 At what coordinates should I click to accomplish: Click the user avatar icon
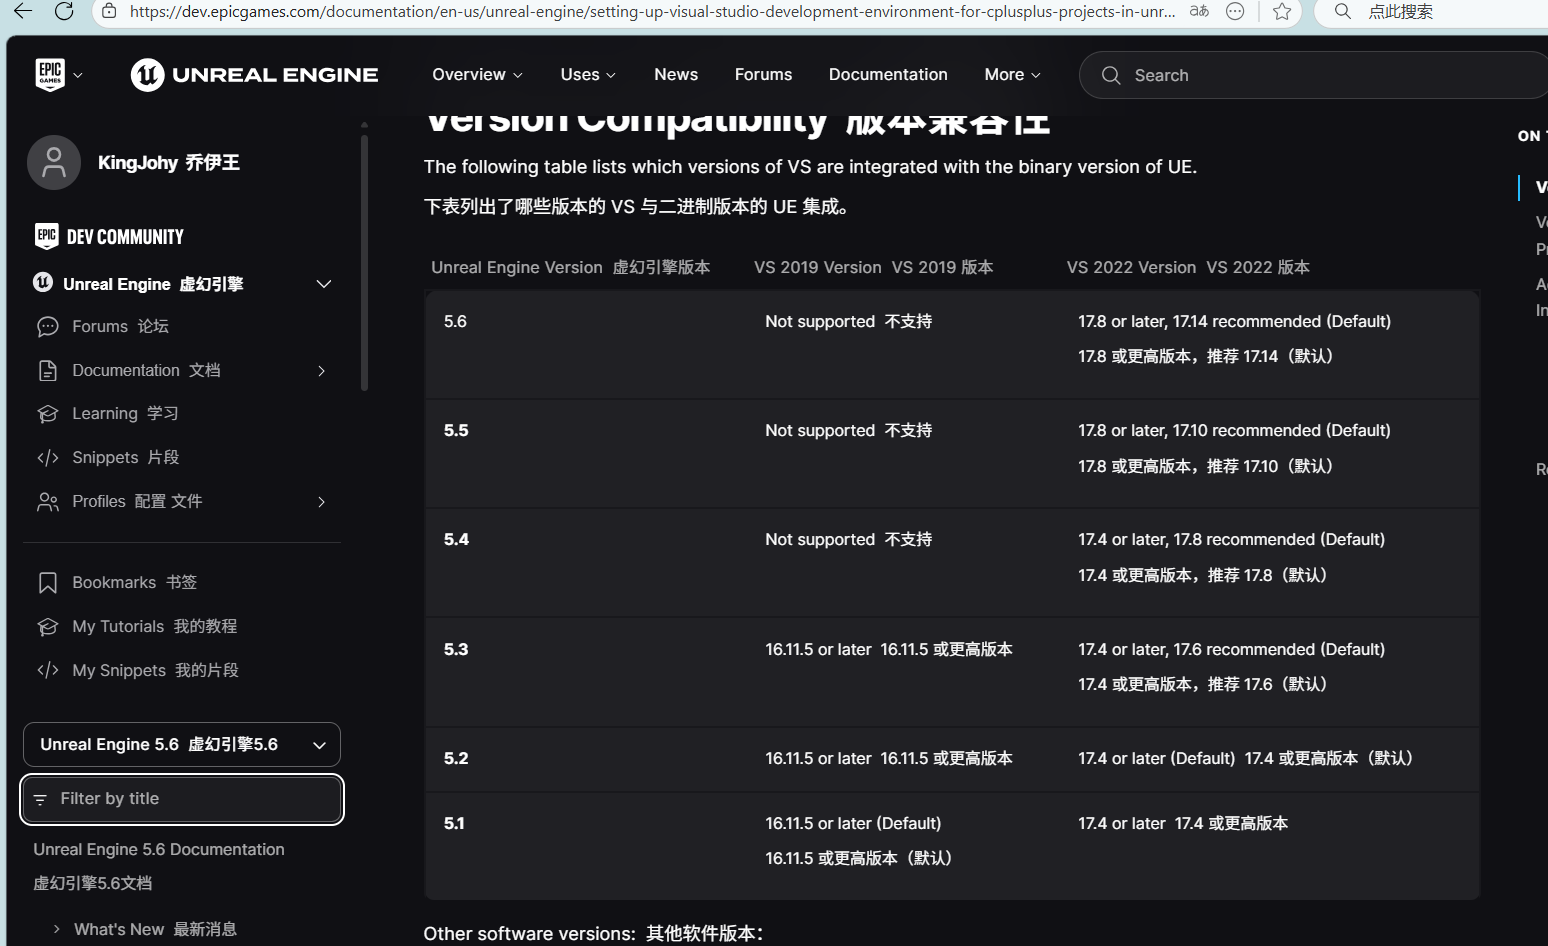coord(54,162)
